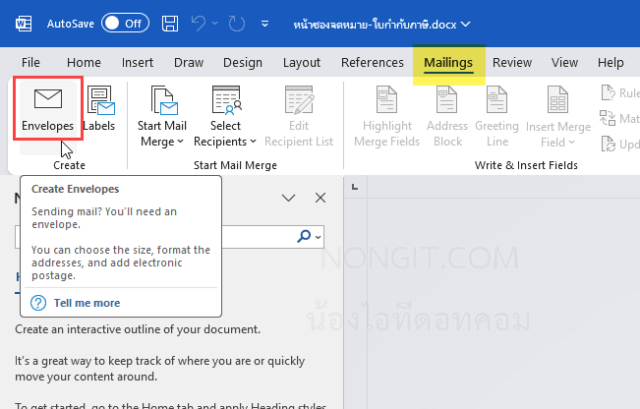640x409 pixels.
Task: Click the ruler tab selector box
Action: [355, 187]
